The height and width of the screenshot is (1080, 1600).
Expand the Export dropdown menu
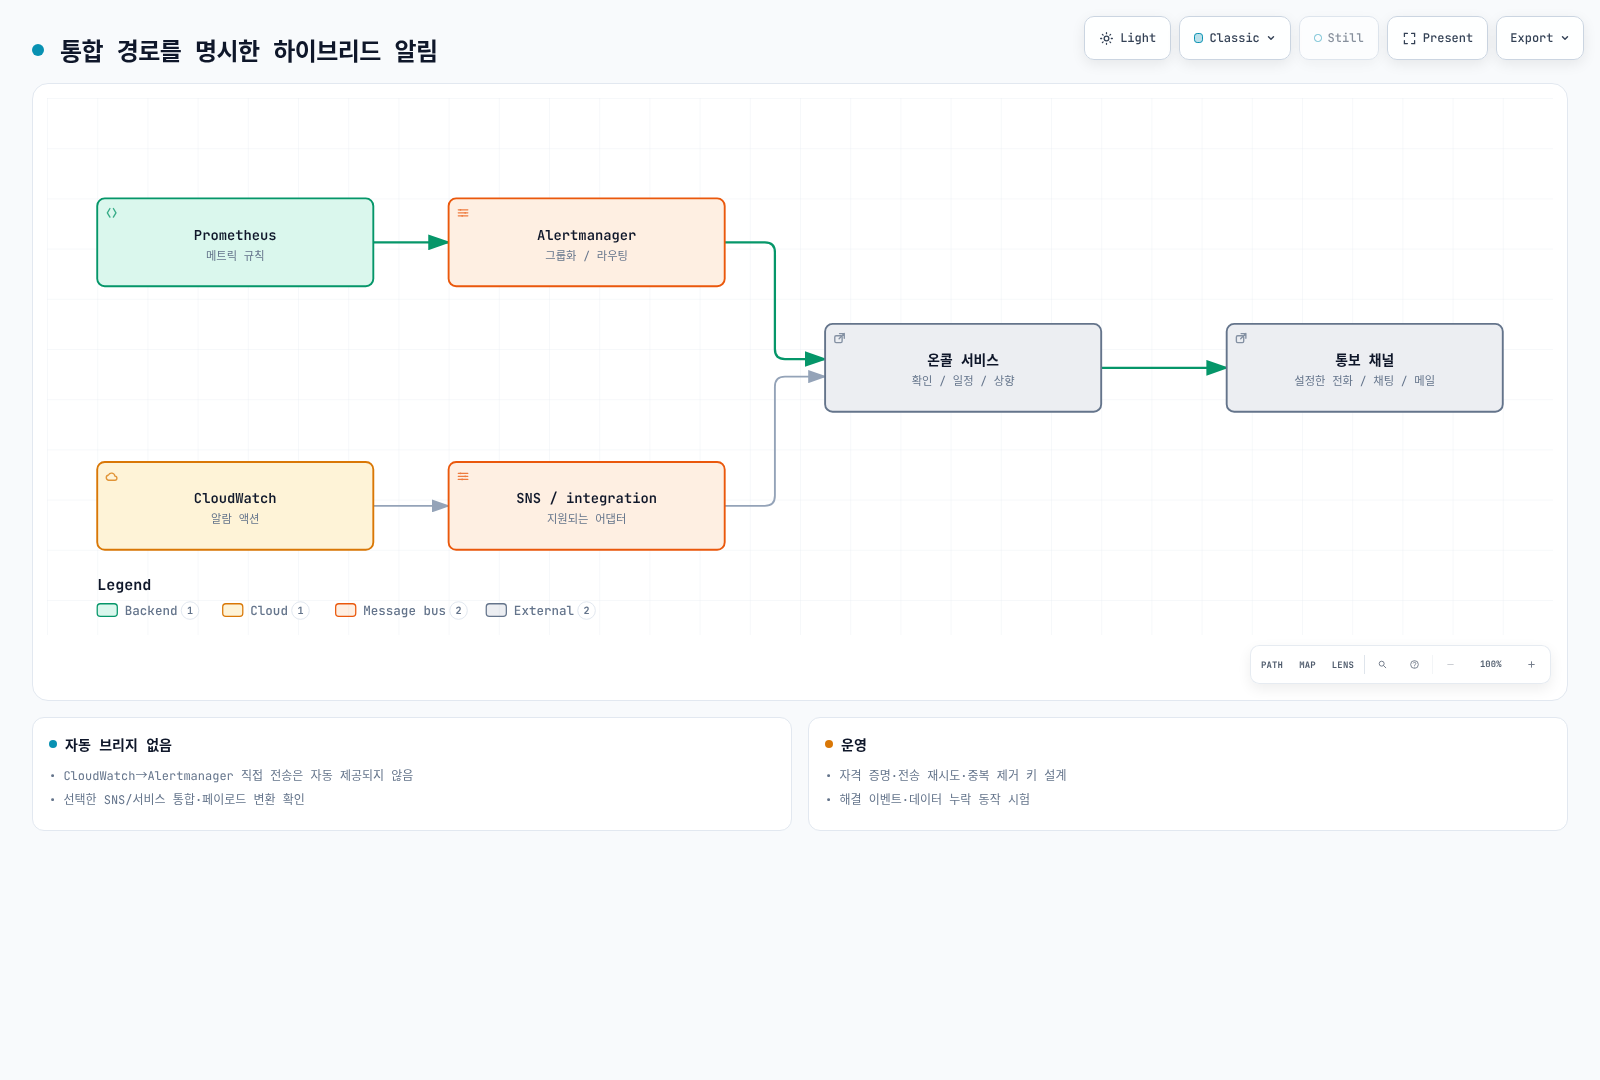(x=1539, y=38)
